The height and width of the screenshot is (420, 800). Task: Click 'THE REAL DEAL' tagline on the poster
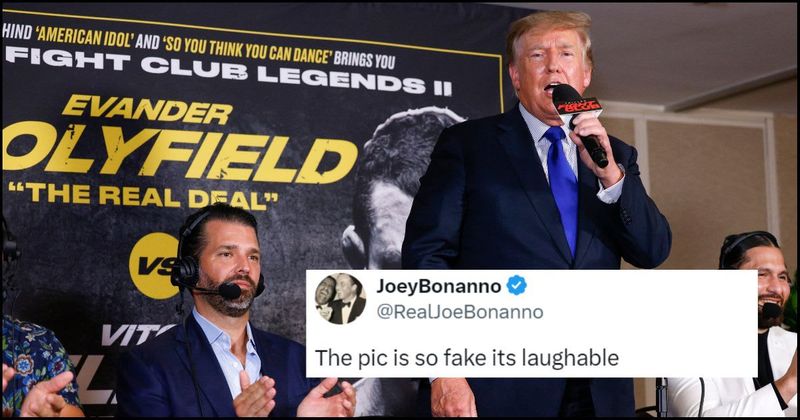click(x=143, y=196)
